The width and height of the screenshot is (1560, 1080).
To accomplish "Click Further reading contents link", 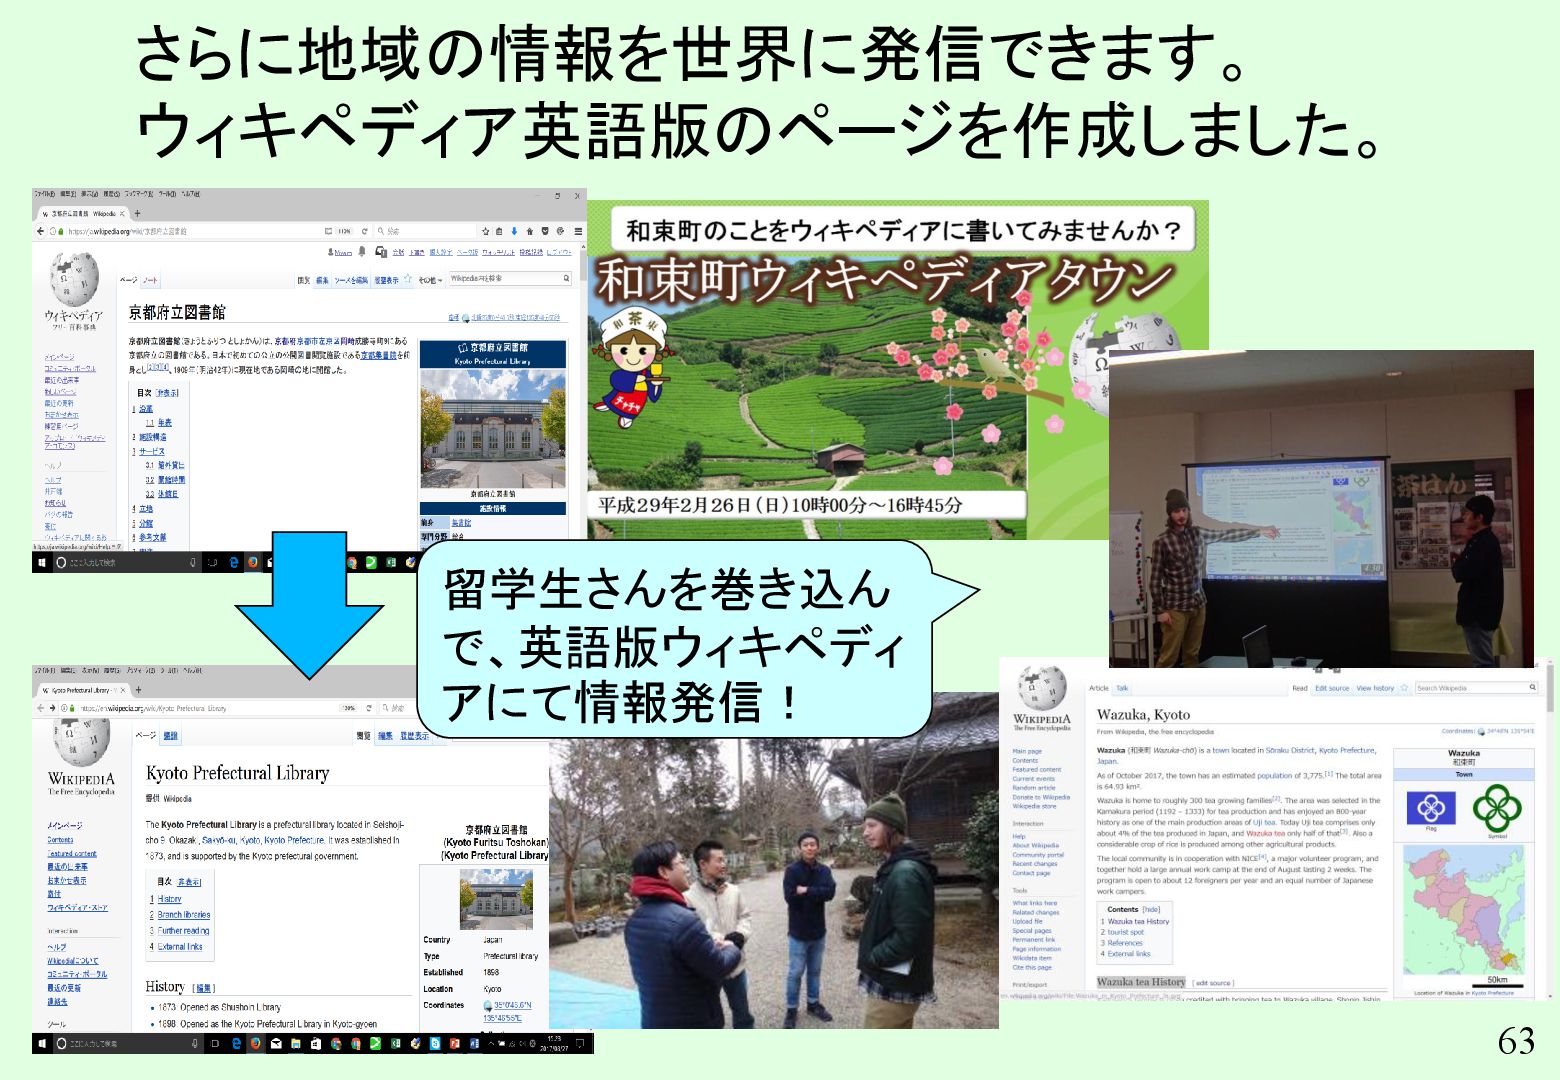I will (x=183, y=931).
